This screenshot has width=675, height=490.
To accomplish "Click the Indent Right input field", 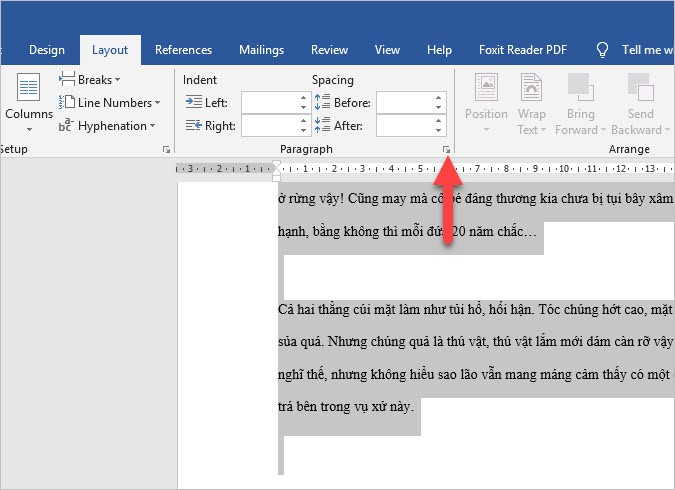I will [x=270, y=125].
